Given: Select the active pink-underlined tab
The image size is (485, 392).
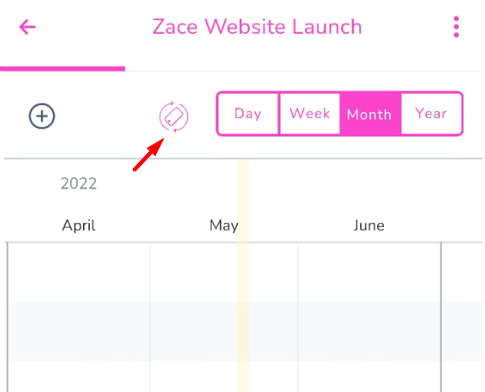Looking at the screenshot, I should click(63, 61).
